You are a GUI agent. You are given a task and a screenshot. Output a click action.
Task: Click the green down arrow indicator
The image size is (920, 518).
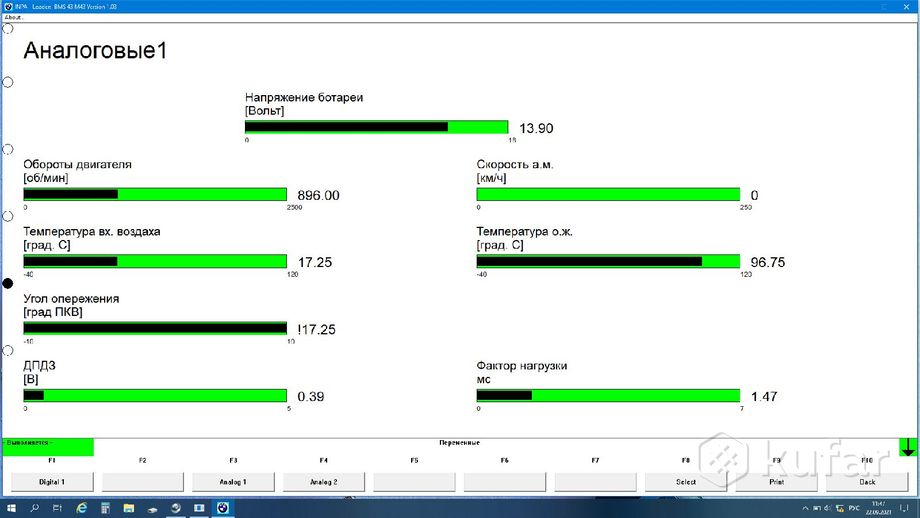click(x=907, y=447)
